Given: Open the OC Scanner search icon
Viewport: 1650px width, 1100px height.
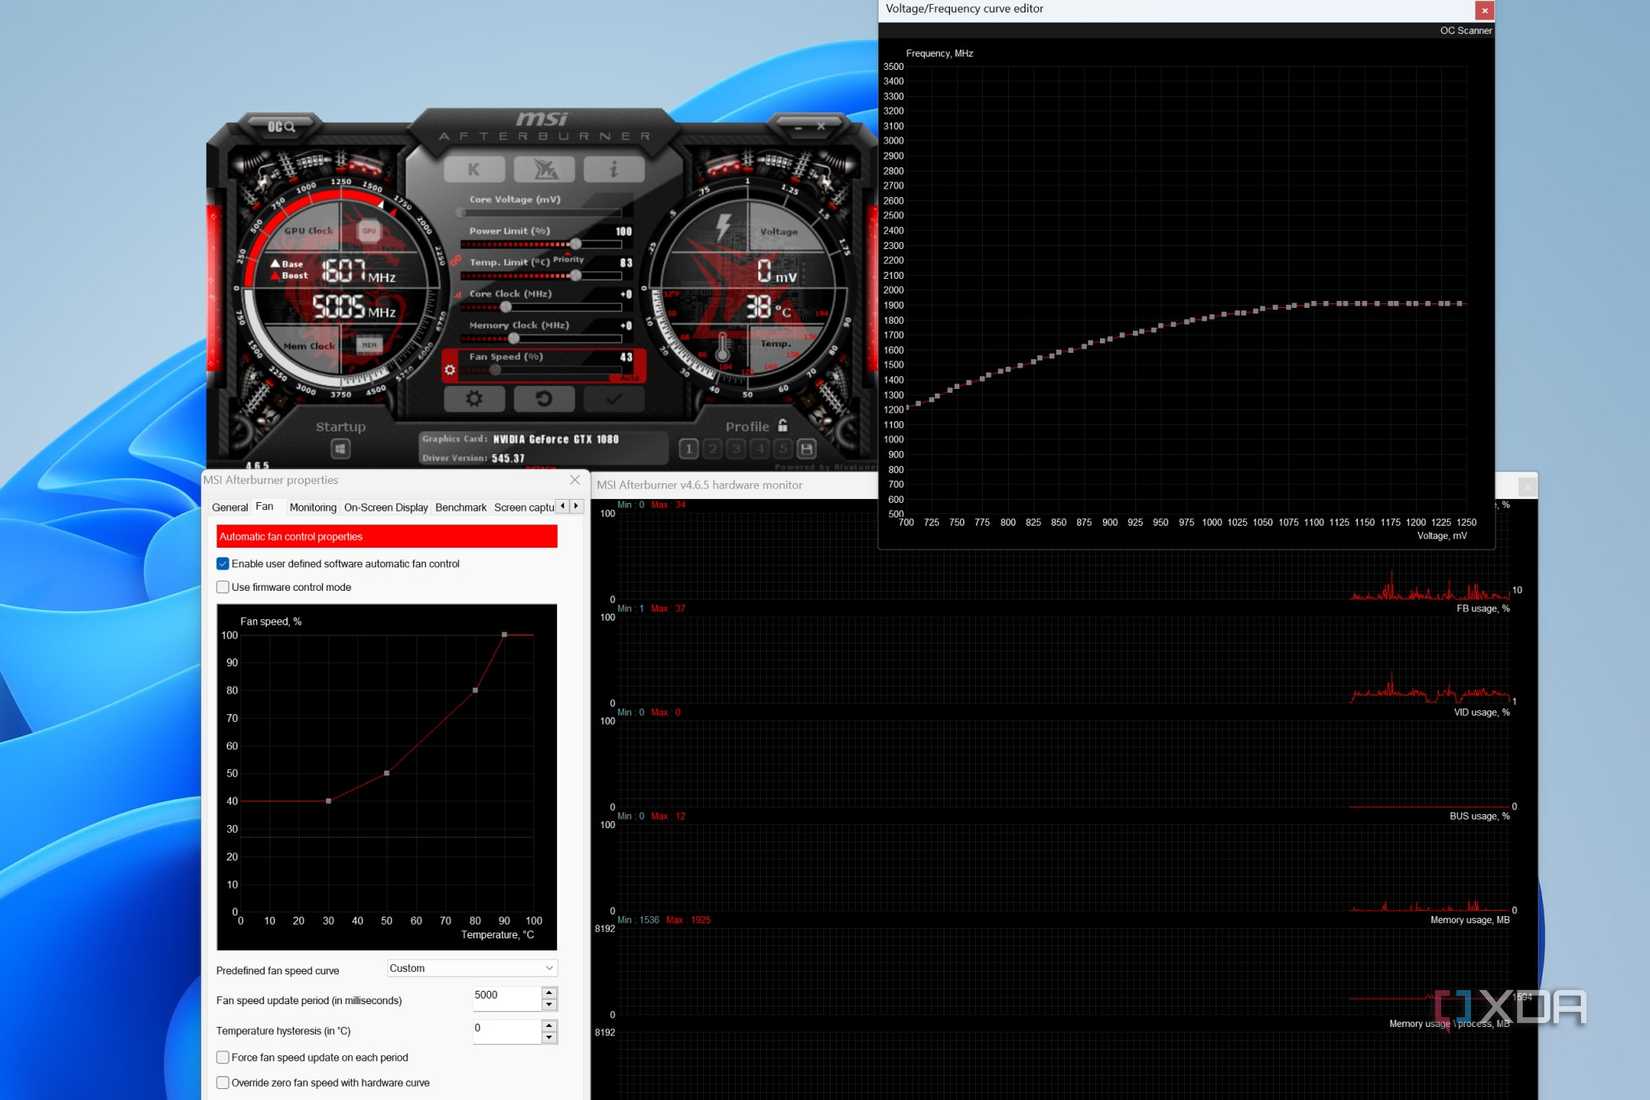Looking at the screenshot, I should pyautogui.click(x=281, y=127).
